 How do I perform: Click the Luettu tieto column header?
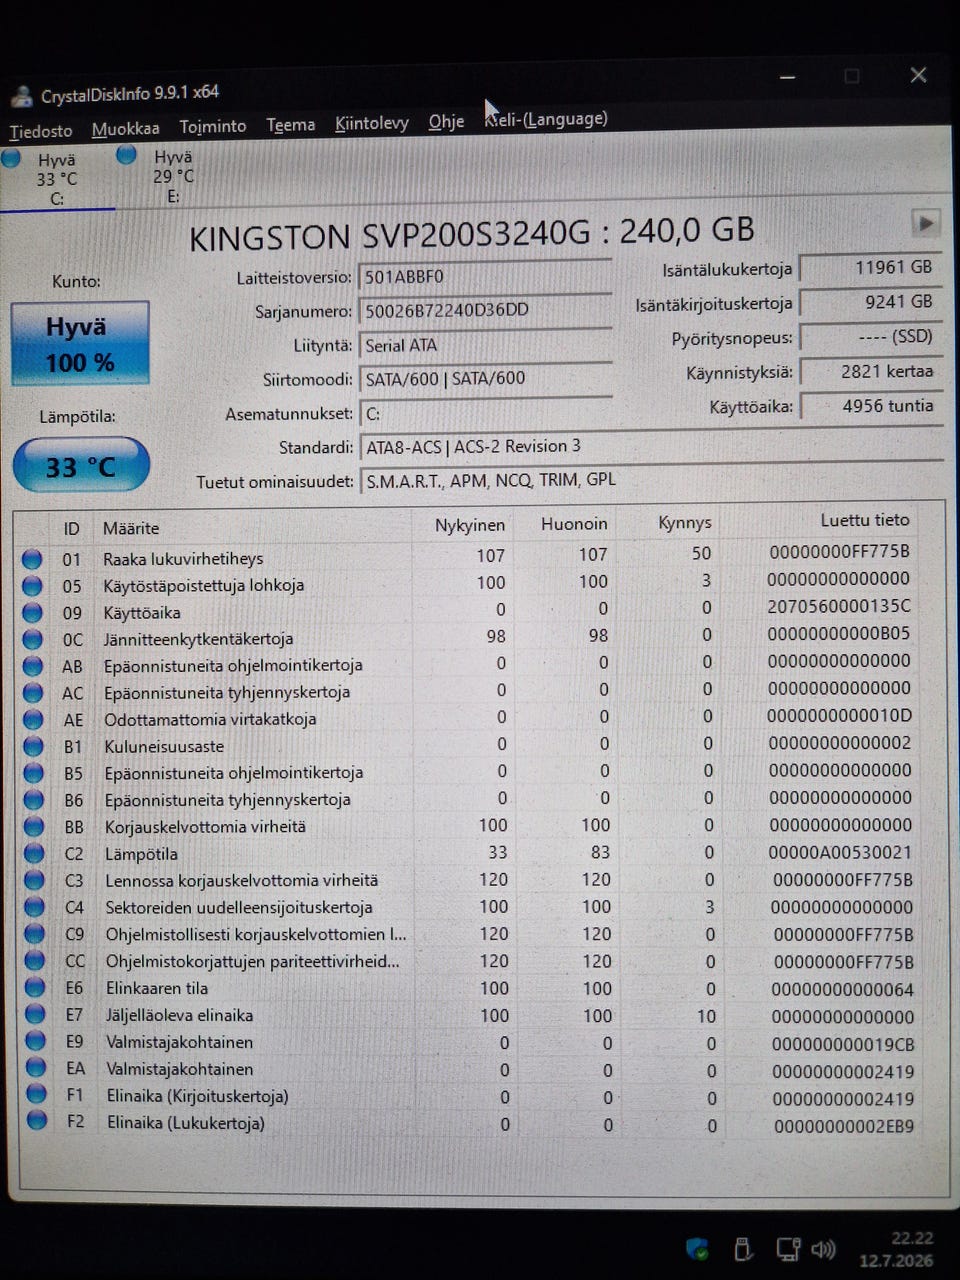(864, 520)
